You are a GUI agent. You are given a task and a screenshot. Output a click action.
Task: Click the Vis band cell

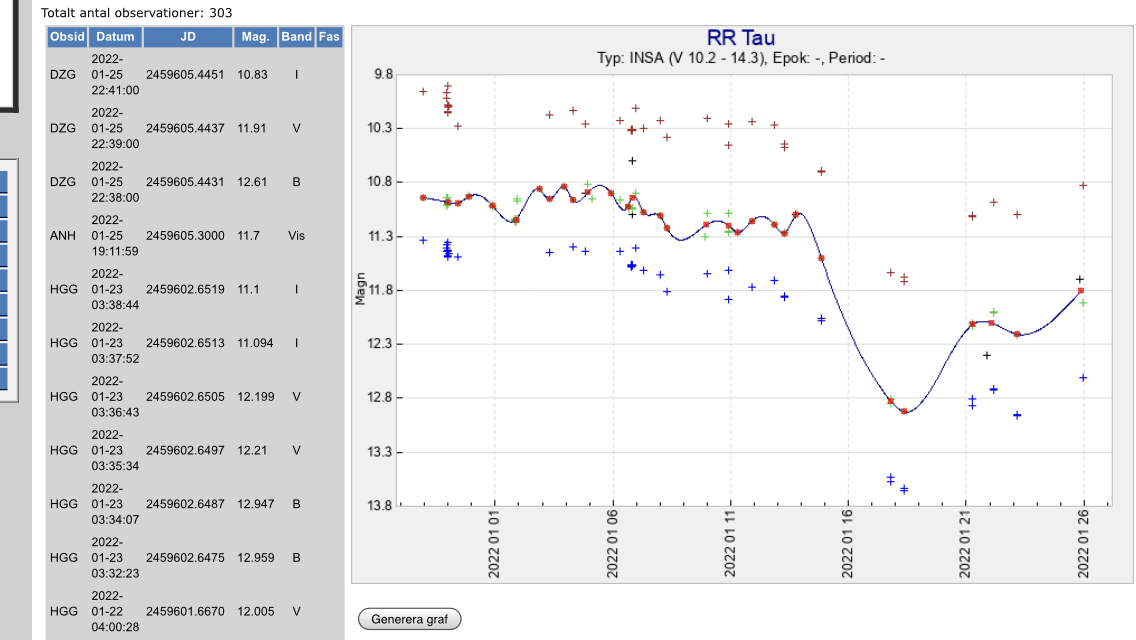[x=296, y=235]
